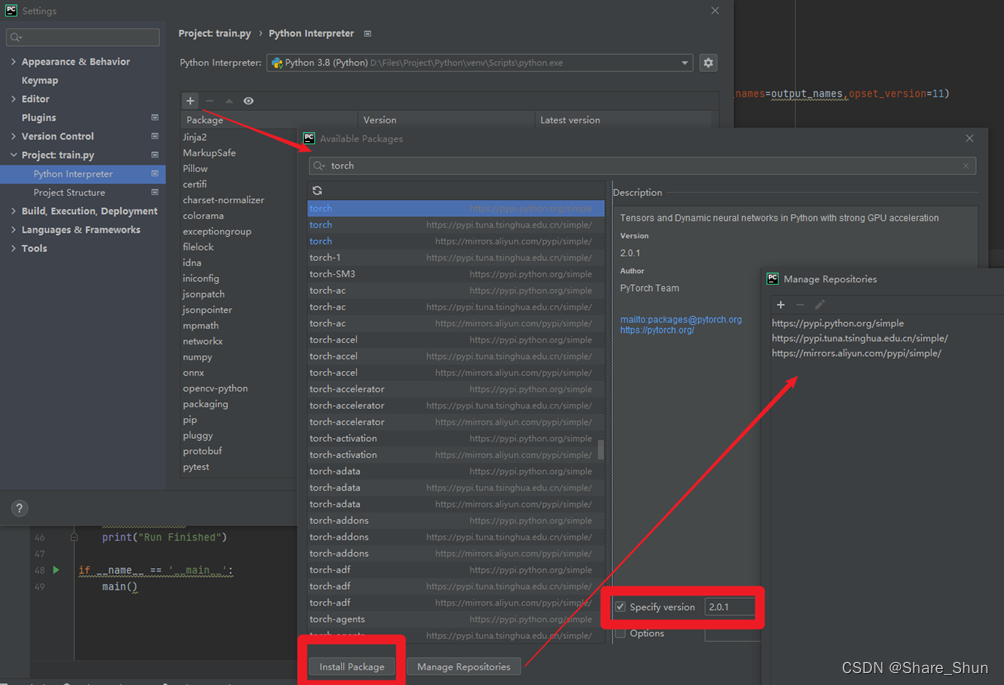Clear the torch search field with the X icon
The image size is (1004, 685).
click(966, 166)
